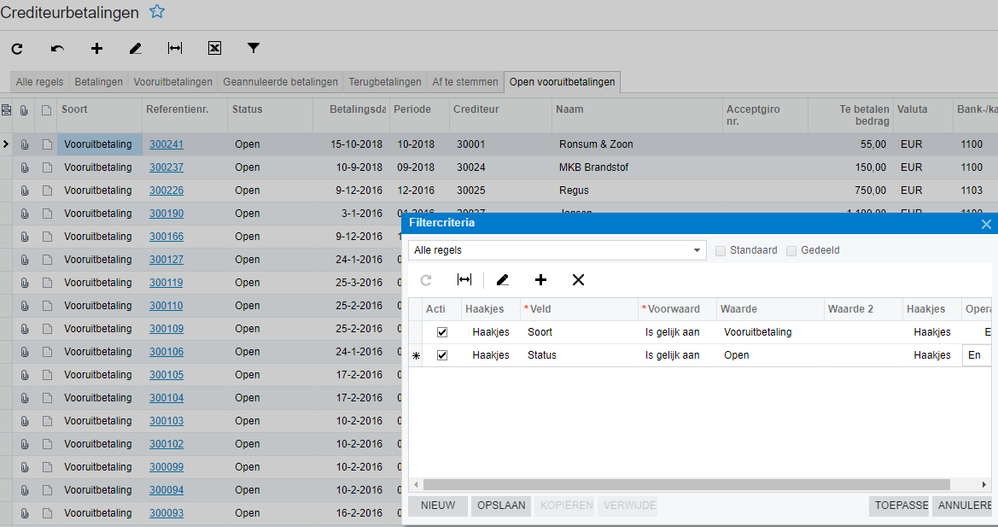This screenshot has width=998, height=527.
Task: Delete filter row with X icon
Action: (578, 280)
